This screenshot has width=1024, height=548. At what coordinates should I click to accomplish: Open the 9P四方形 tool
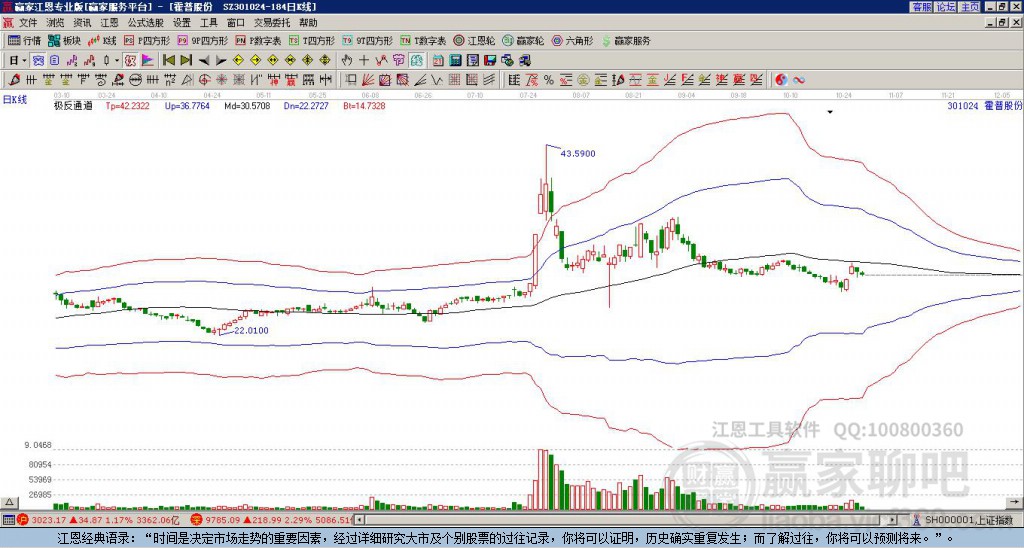point(202,40)
